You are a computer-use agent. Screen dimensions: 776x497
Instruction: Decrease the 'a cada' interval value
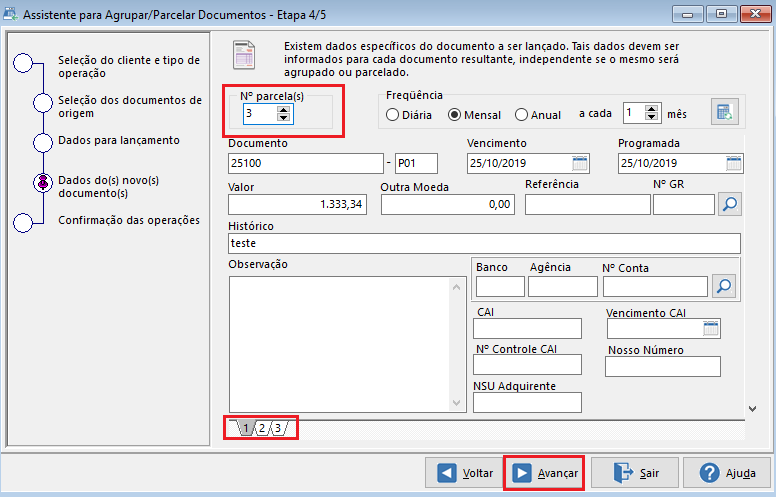pos(652,117)
